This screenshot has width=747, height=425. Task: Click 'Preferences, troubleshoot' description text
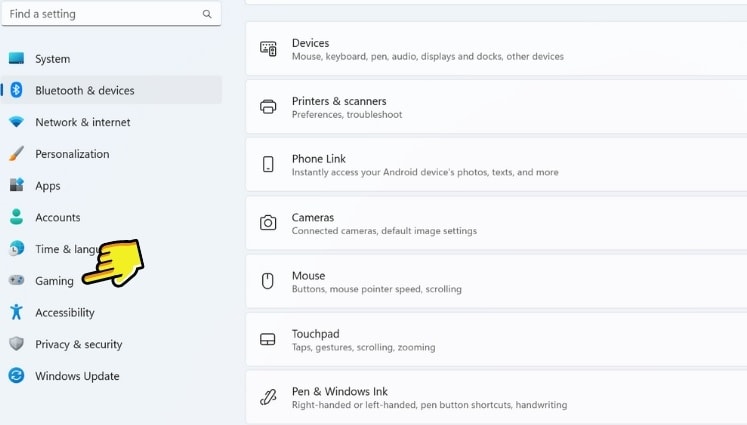pyautogui.click(x=347, y=114)
